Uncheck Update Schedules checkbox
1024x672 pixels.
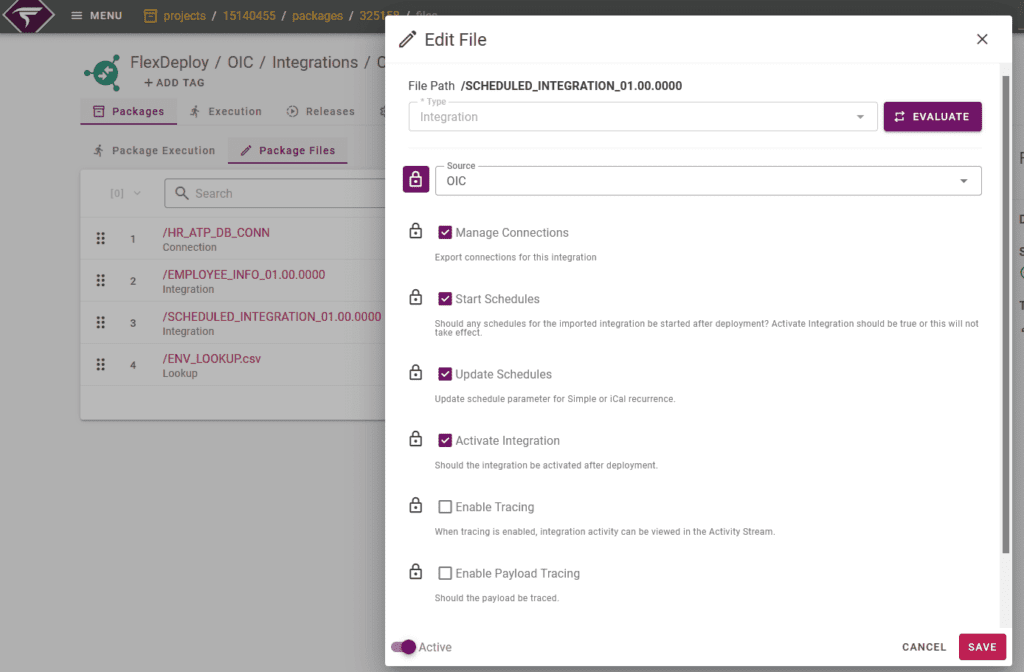[x=445, y=374]
